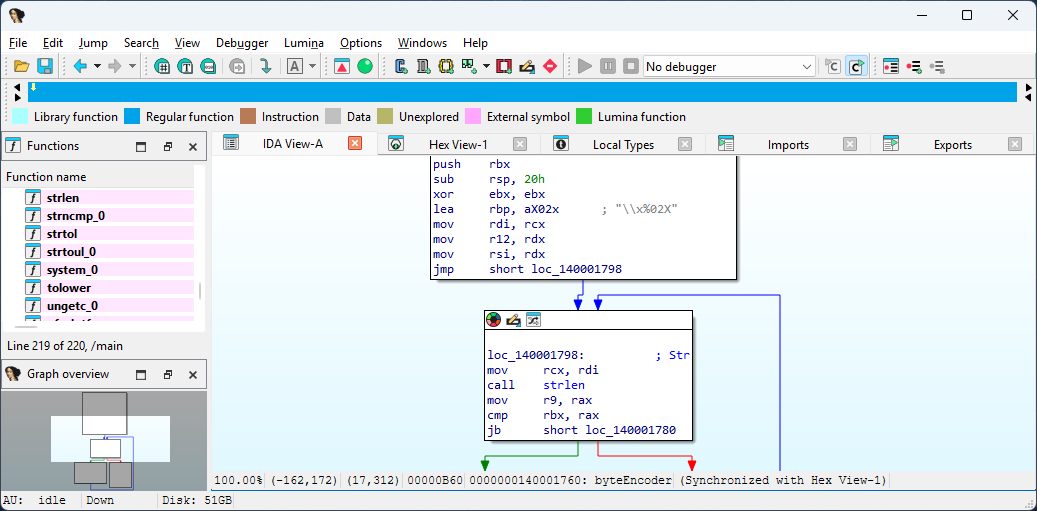Click the Save database floppy icon

tap(45, 66)
